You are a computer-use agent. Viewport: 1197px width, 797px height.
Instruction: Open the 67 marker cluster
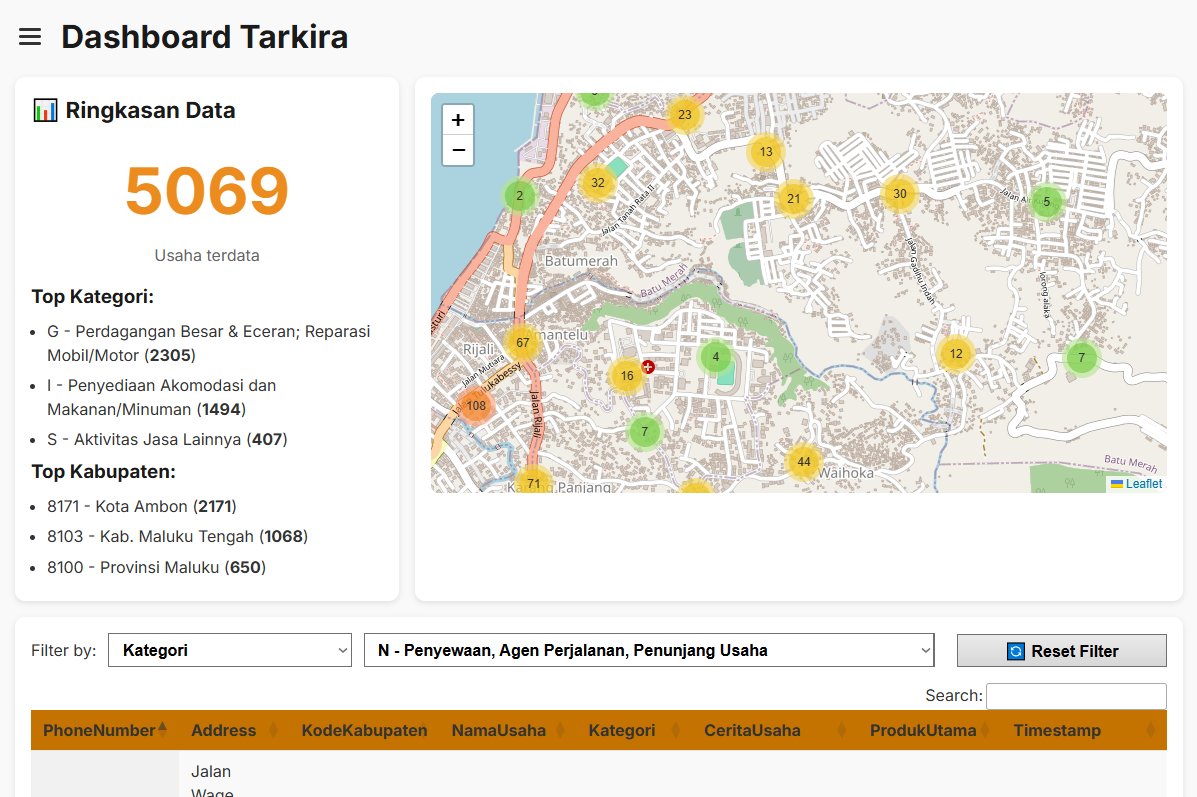(x=523, y=343)
